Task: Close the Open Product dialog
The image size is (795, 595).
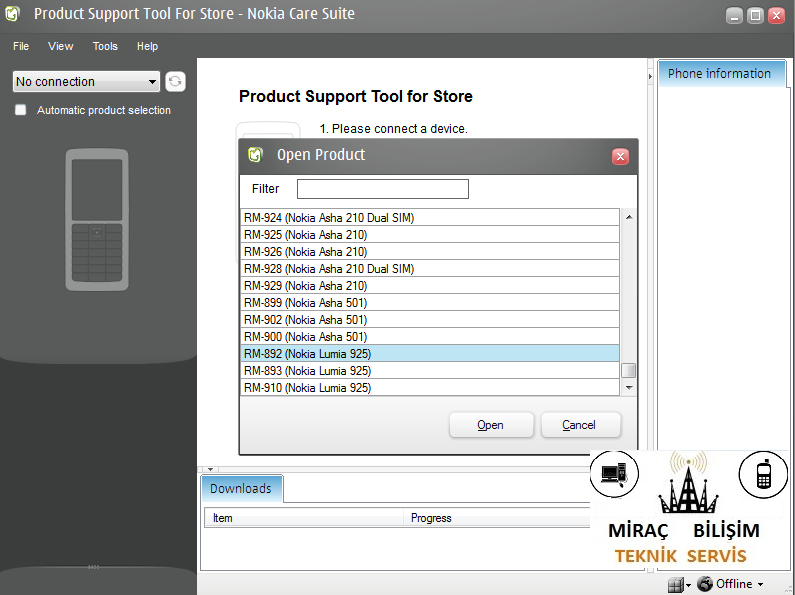Action: [620, 157]
